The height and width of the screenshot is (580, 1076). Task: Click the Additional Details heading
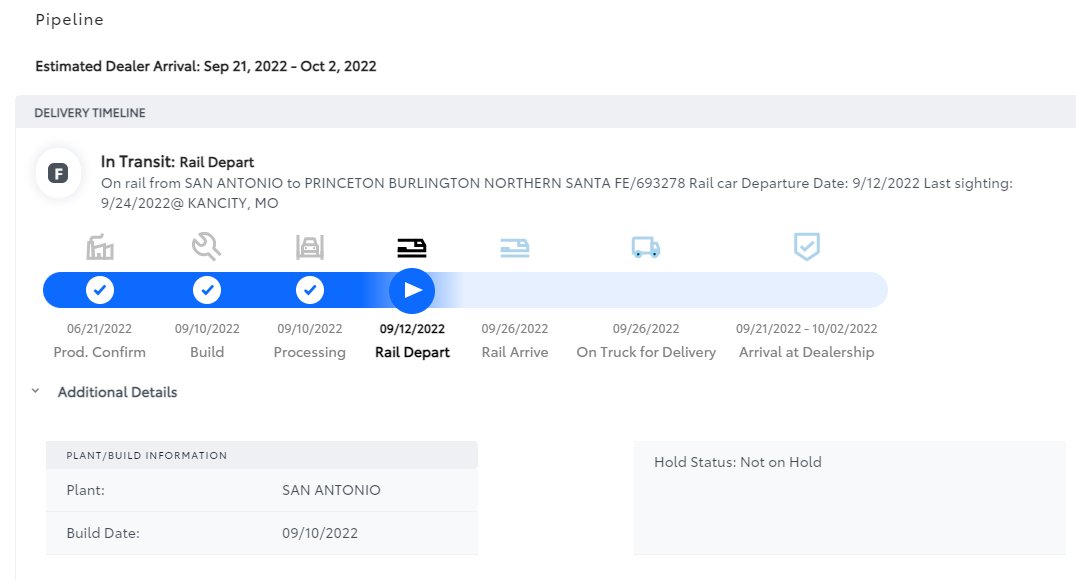click(x=117, y=392)
